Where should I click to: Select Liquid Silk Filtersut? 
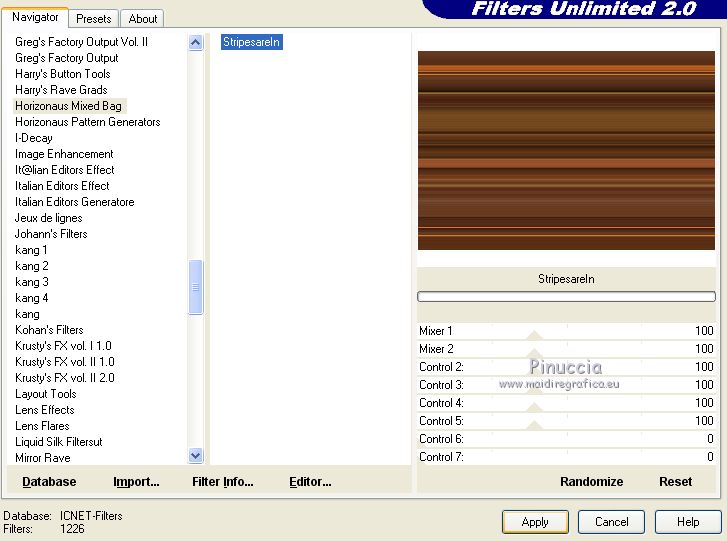[x=58, y=442]
